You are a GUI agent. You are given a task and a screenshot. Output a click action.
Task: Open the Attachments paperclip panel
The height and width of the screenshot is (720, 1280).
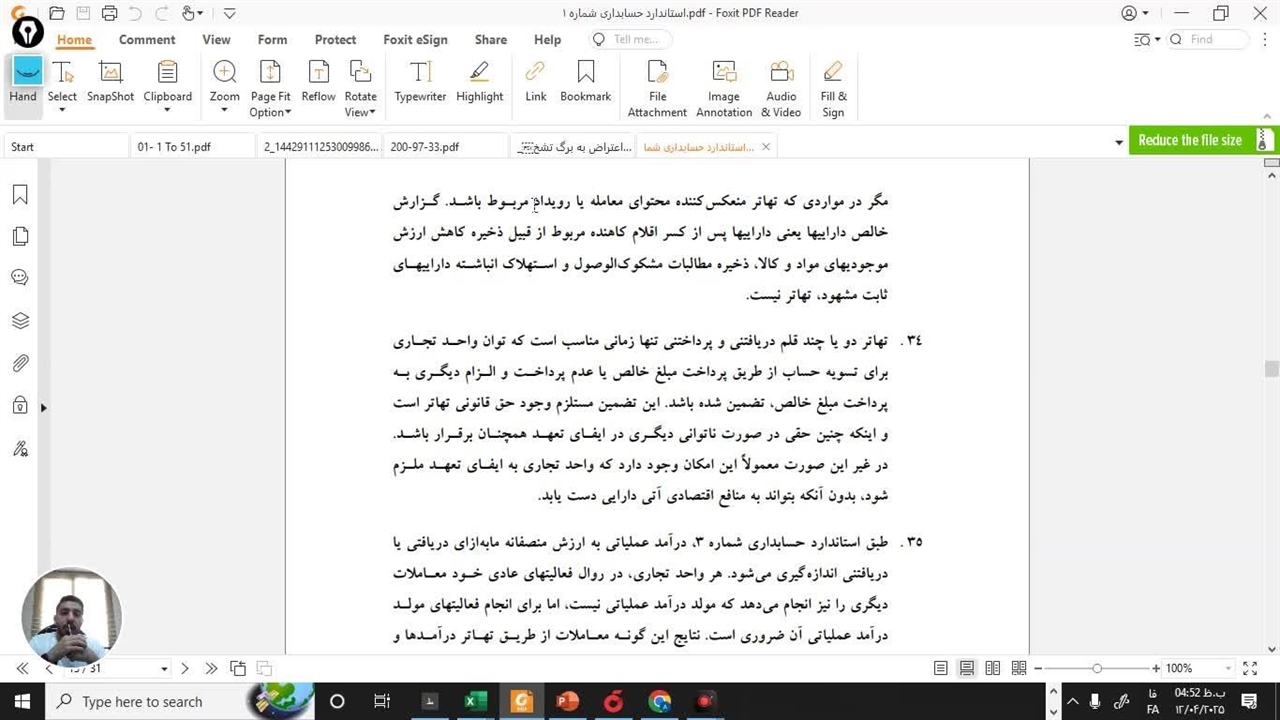20,363
